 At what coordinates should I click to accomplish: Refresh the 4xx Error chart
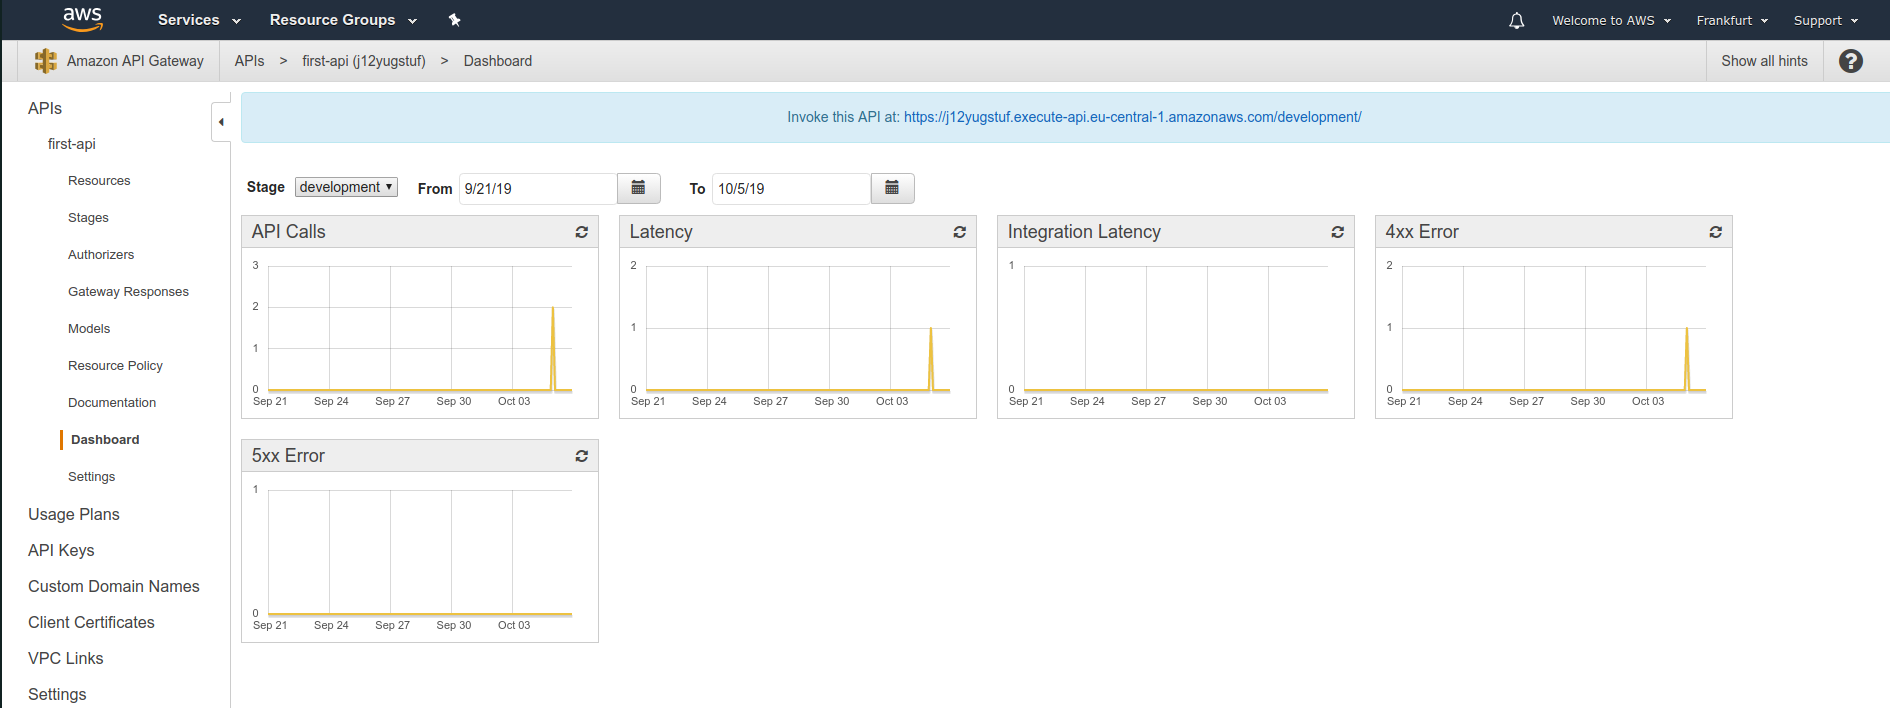pyautogui.click(x=1715, y=232)
